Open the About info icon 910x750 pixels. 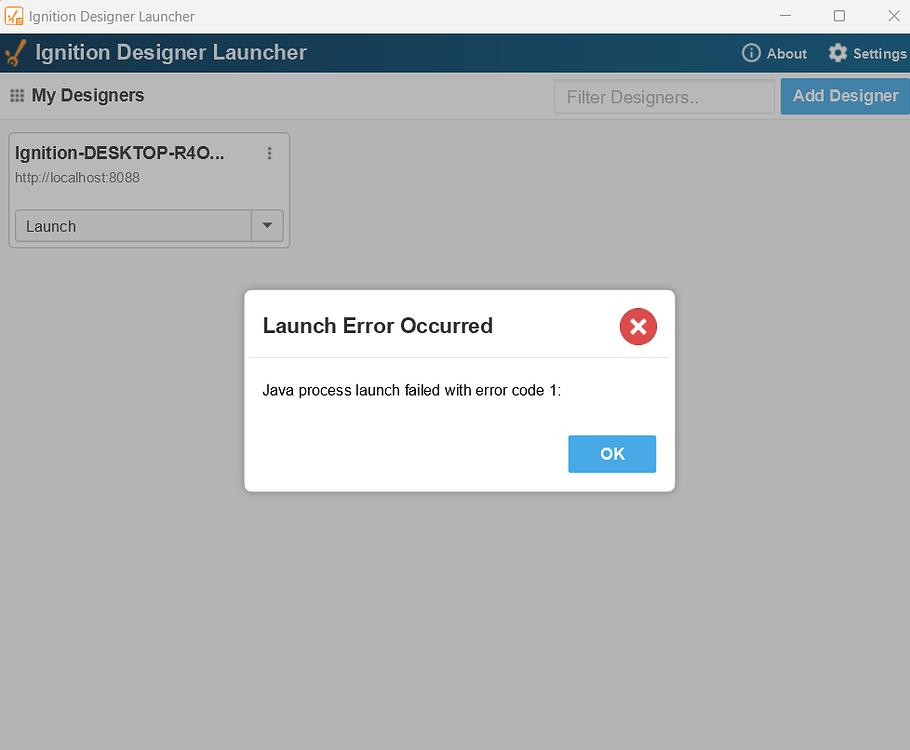pyautogui.click(x=750, y=53)
